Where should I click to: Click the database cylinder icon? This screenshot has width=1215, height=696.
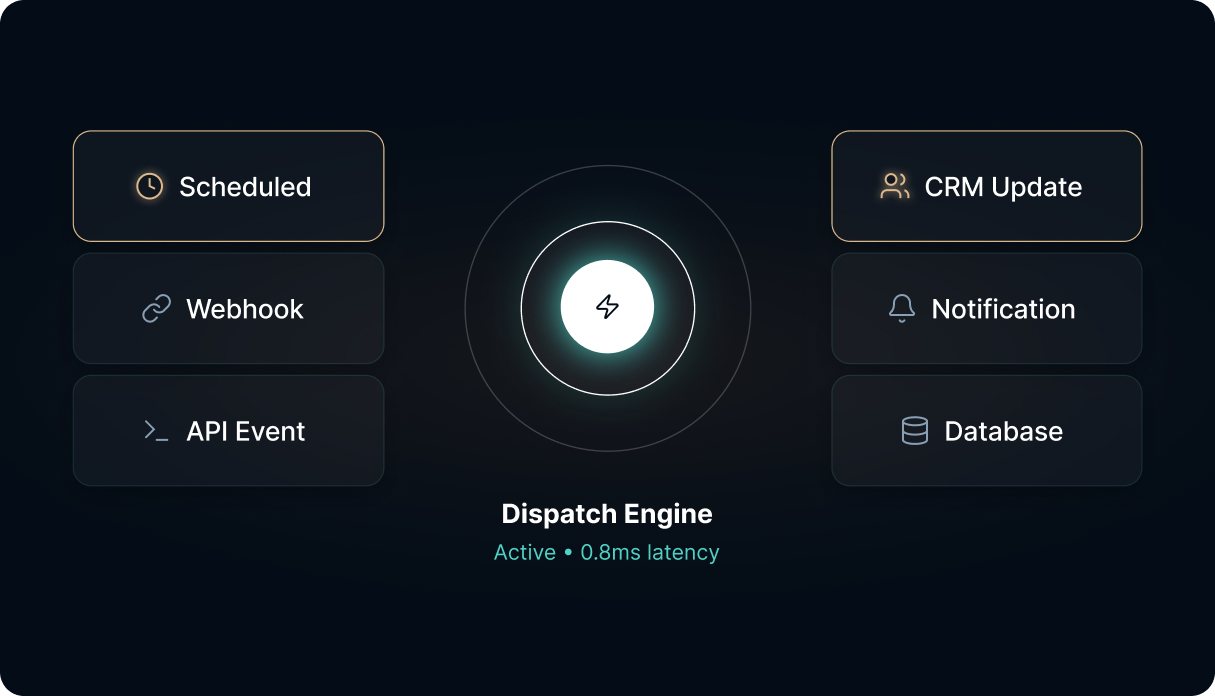pos(914,431)
